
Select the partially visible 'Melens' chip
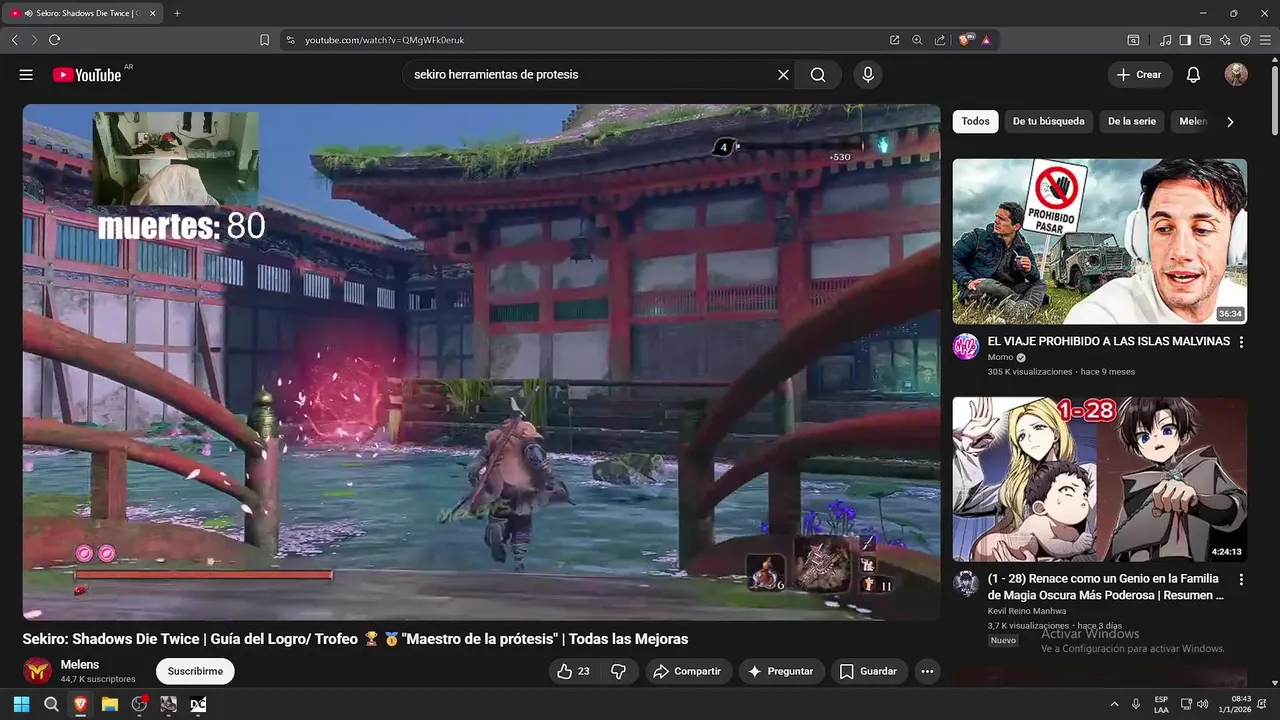(x=1192, y=121)
